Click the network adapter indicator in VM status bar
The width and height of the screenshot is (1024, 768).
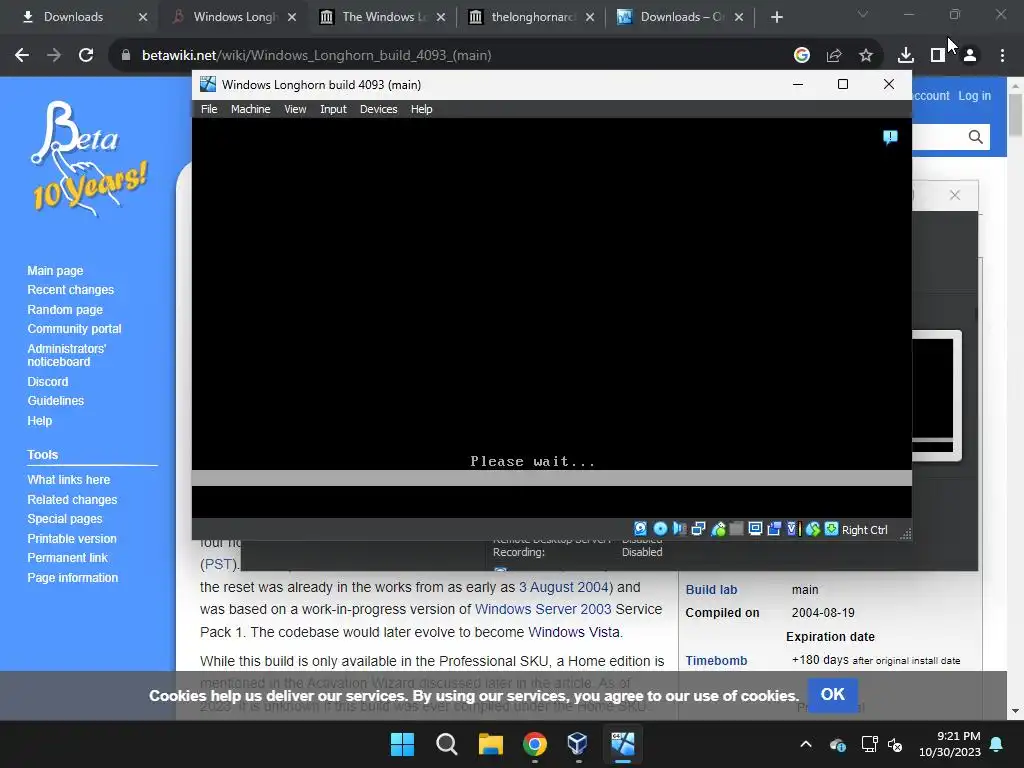click(698, 529)
